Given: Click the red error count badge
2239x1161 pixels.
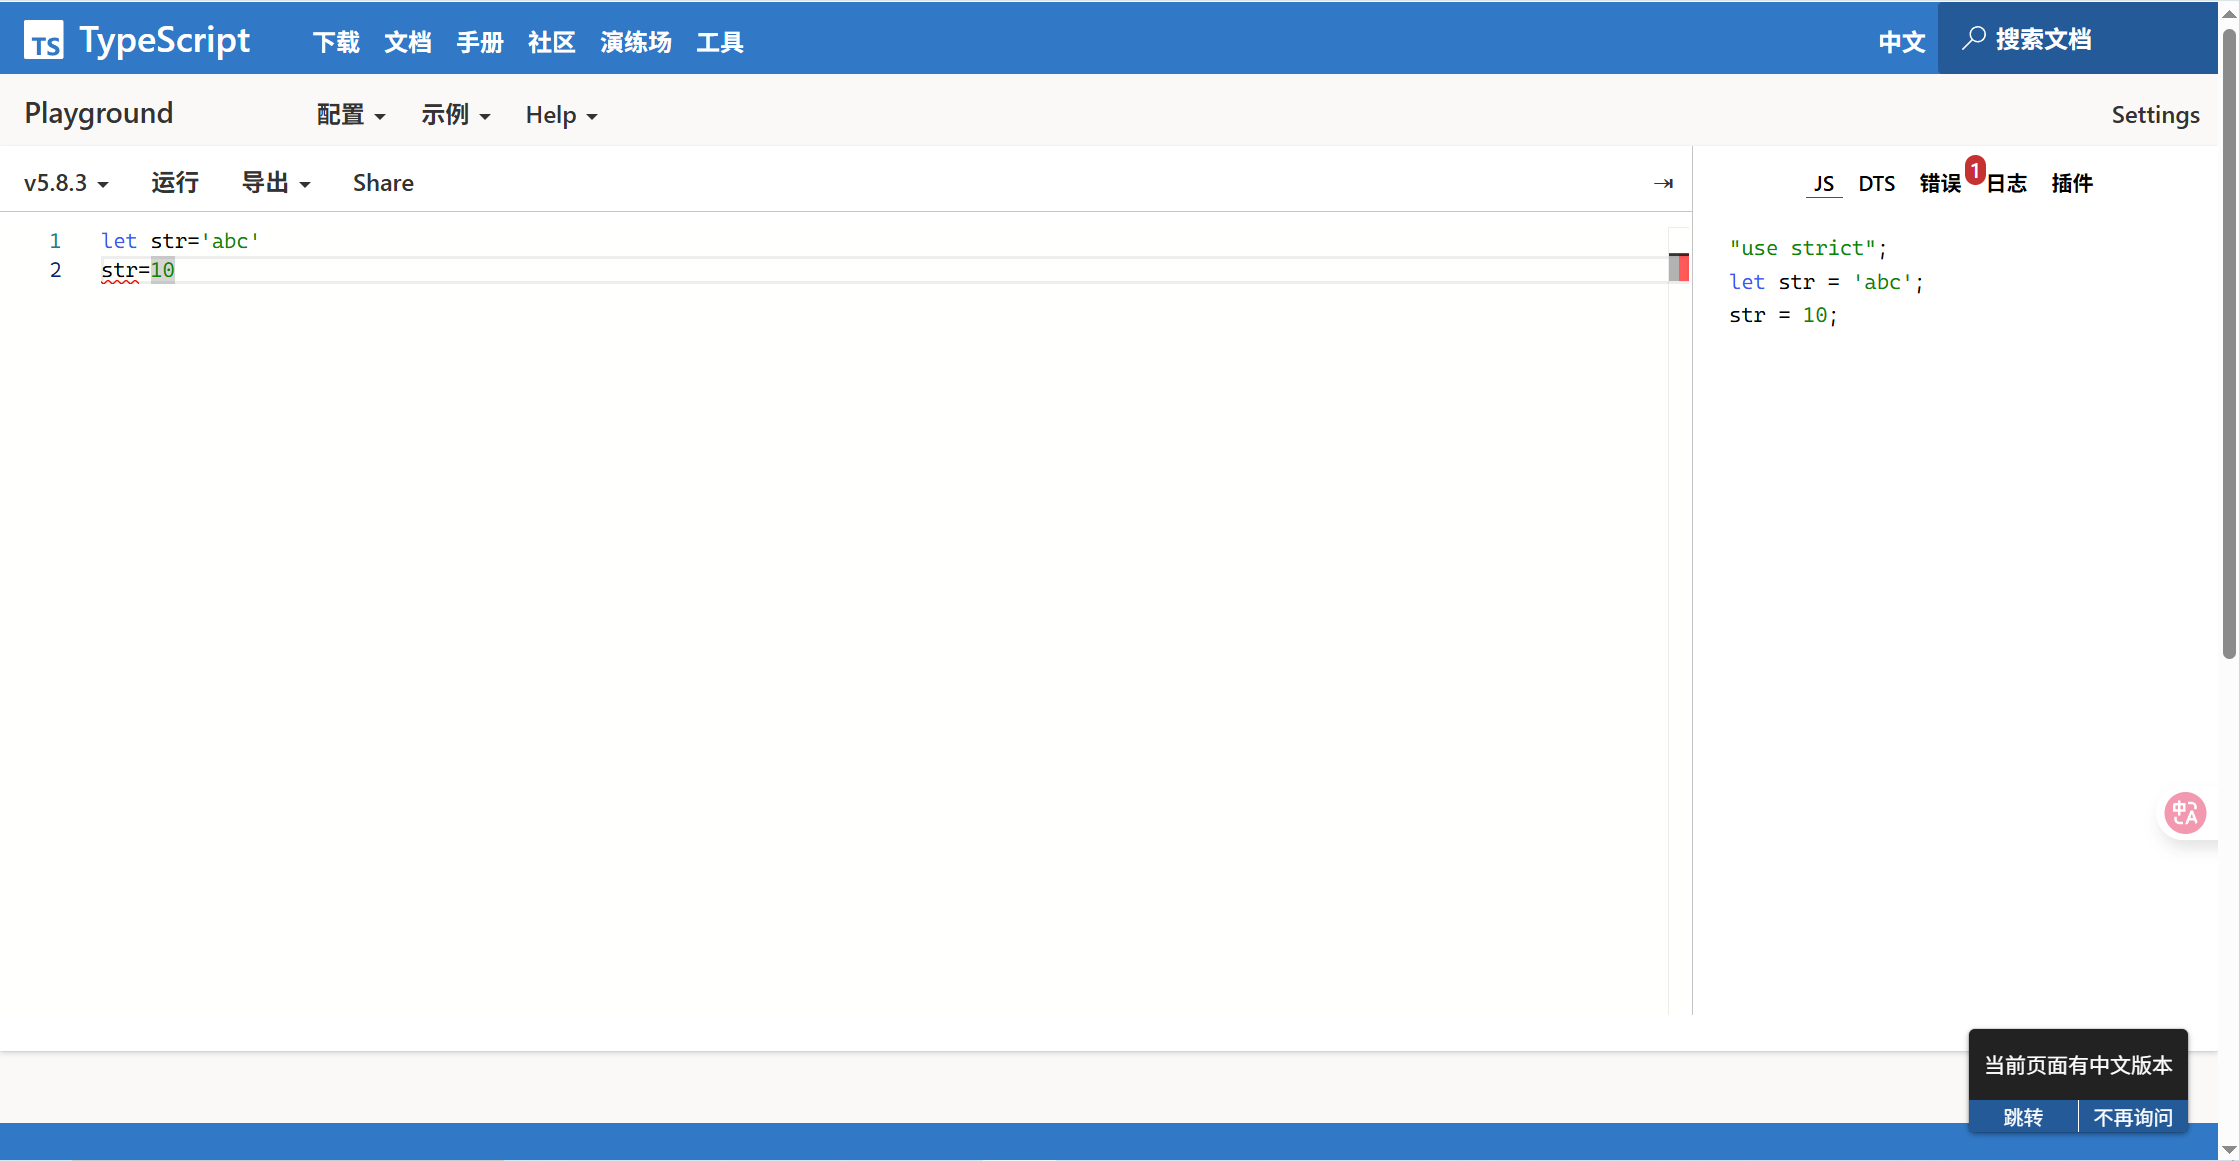Looking at the screenshot, I should [x=1975, y=170].
